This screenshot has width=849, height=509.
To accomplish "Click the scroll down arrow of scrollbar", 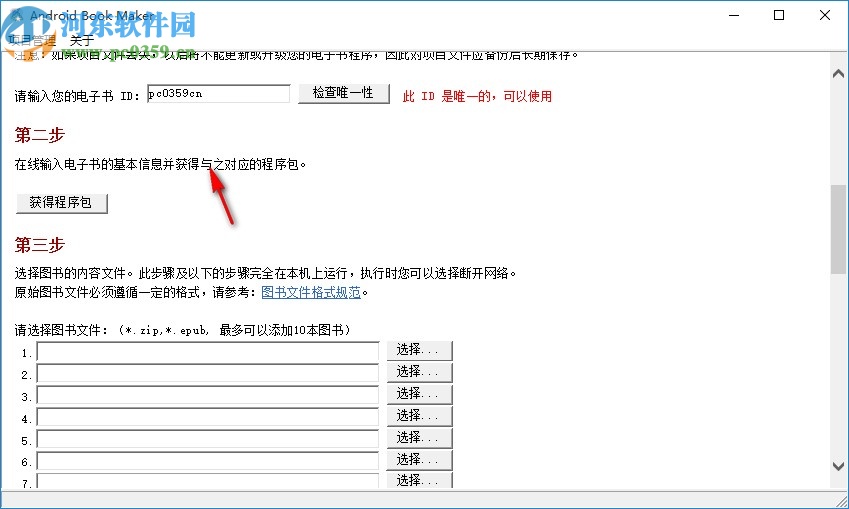I will [838, 466].
